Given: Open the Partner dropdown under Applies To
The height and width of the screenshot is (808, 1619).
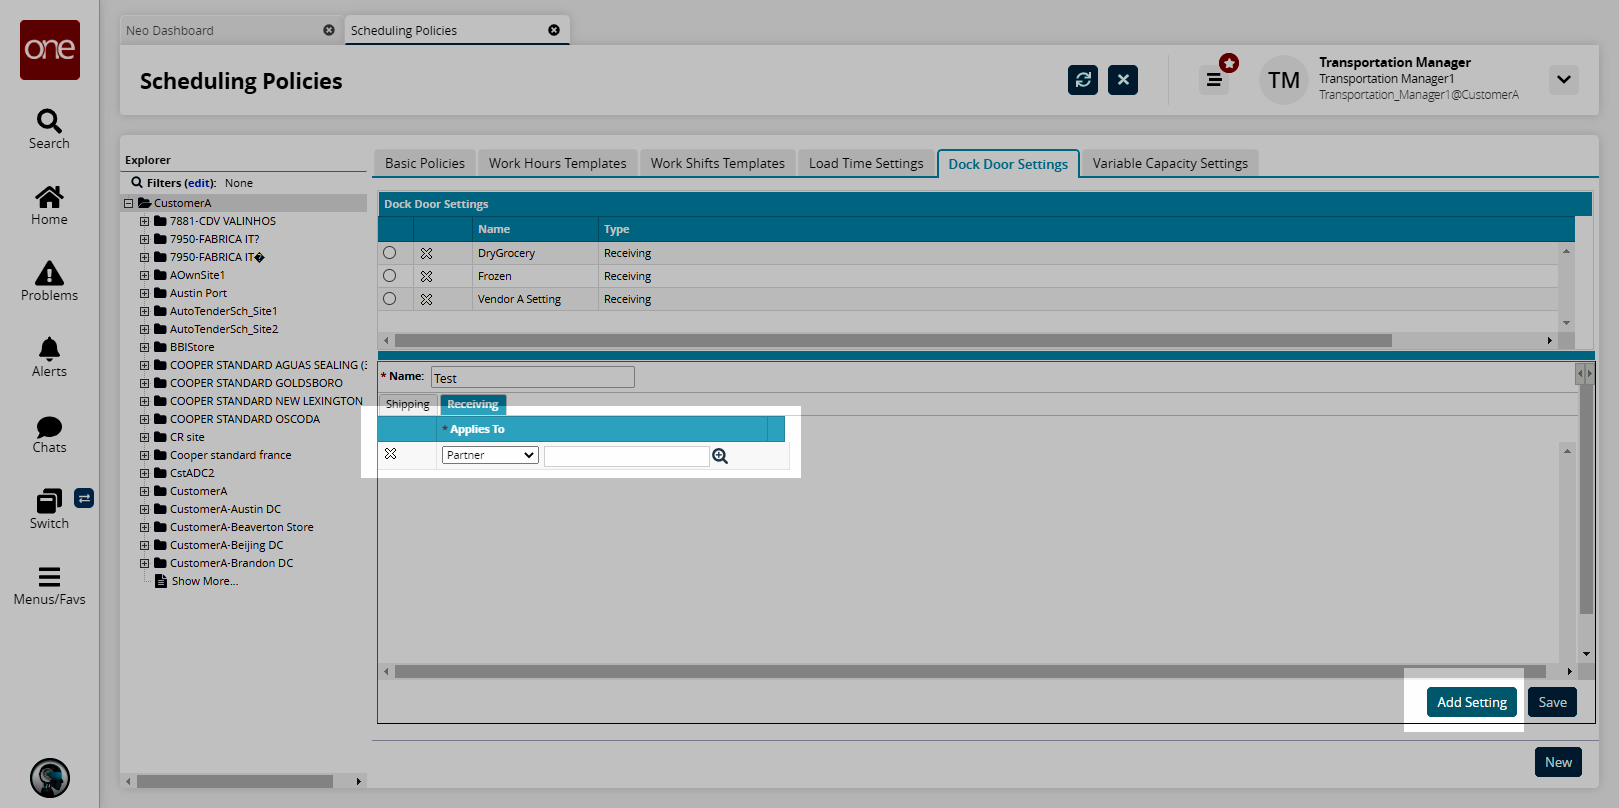Looking at the screenshot, I should pos(490,455).
